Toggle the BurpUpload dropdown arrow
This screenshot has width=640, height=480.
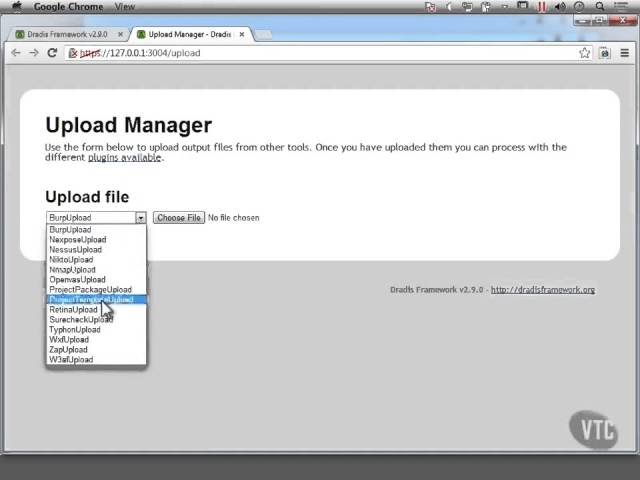(x=140, y=218)
